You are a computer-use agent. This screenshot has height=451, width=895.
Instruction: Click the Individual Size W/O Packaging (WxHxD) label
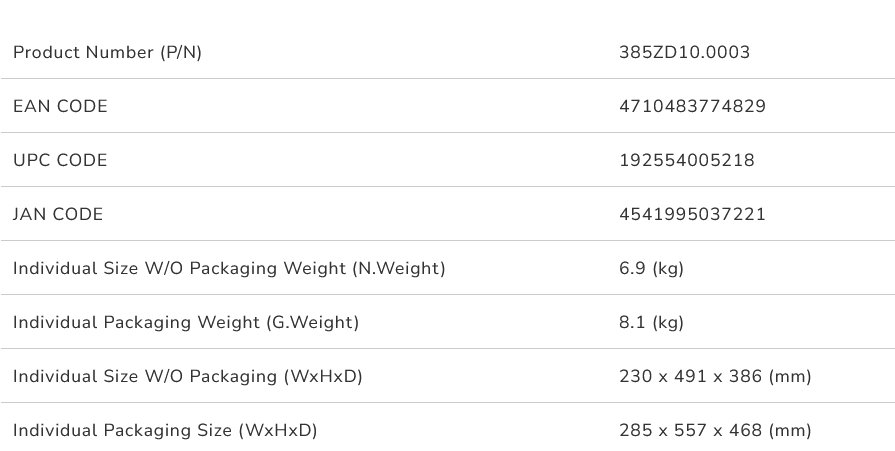[187, 376]
